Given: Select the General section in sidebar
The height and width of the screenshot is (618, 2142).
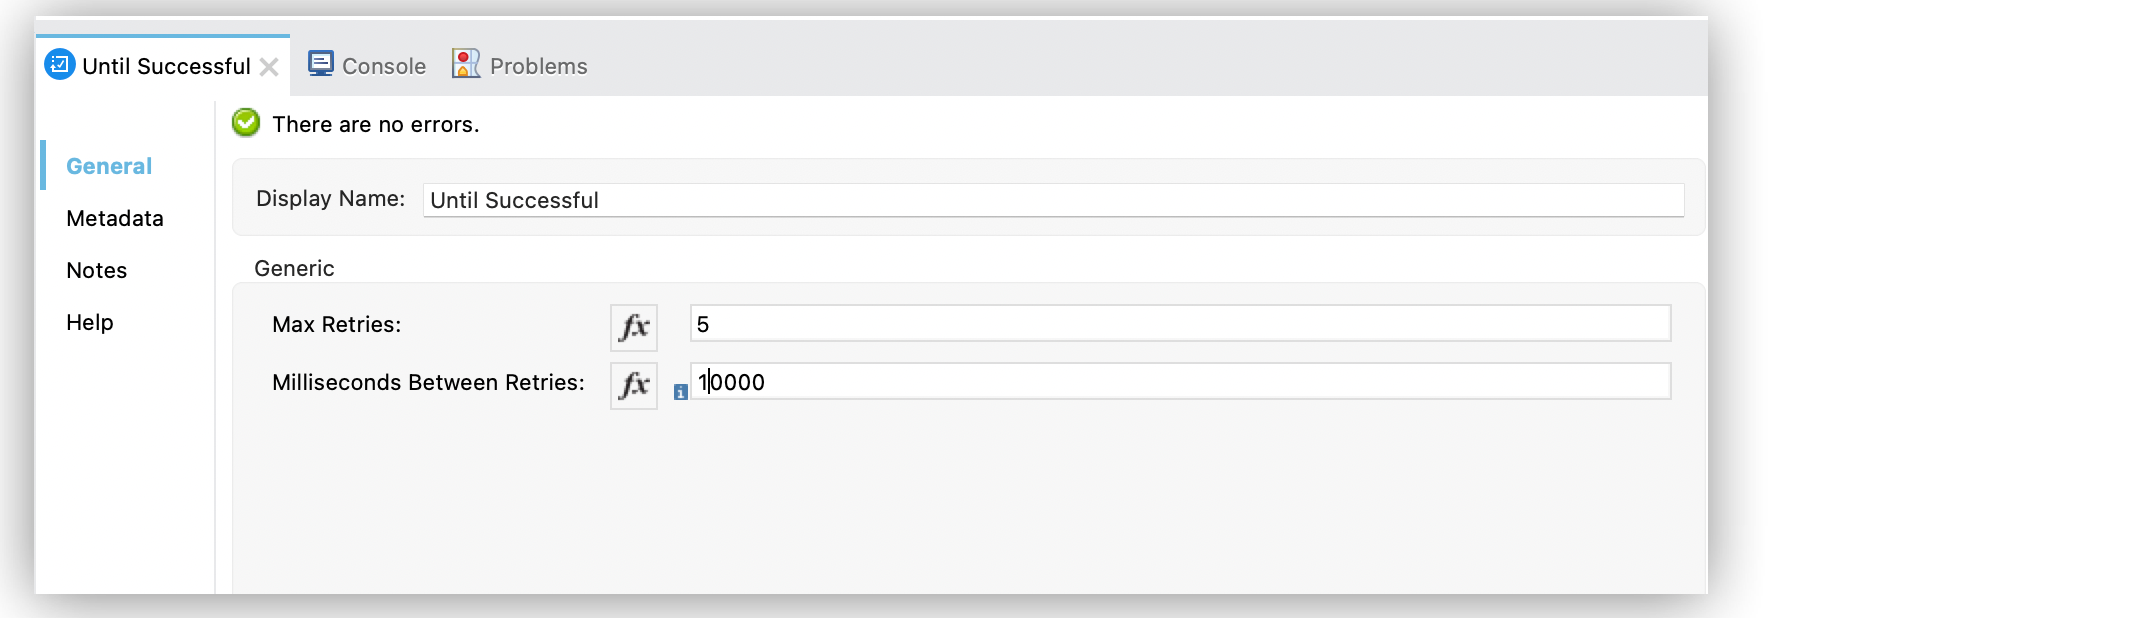Looking at the screenshot, I should [x=109, y=166].
